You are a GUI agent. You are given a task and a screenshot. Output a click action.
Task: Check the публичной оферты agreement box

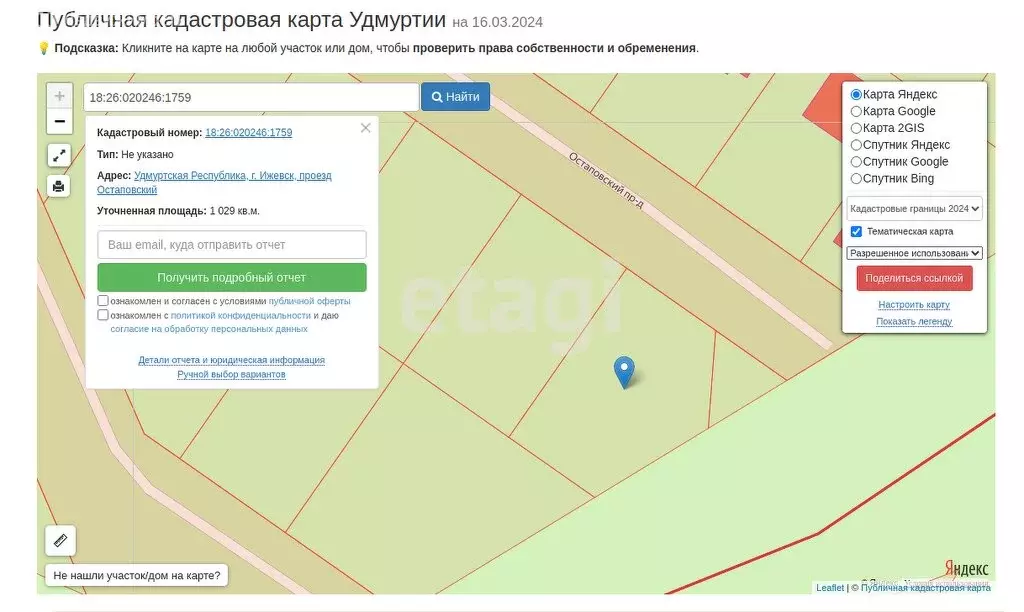(103, 300)
